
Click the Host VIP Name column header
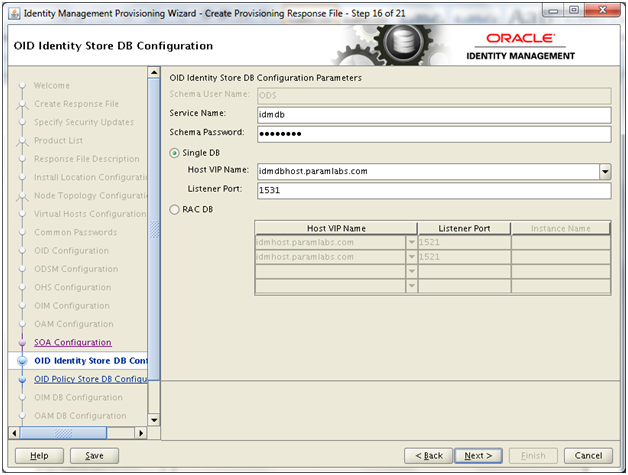tap(336, 229)
